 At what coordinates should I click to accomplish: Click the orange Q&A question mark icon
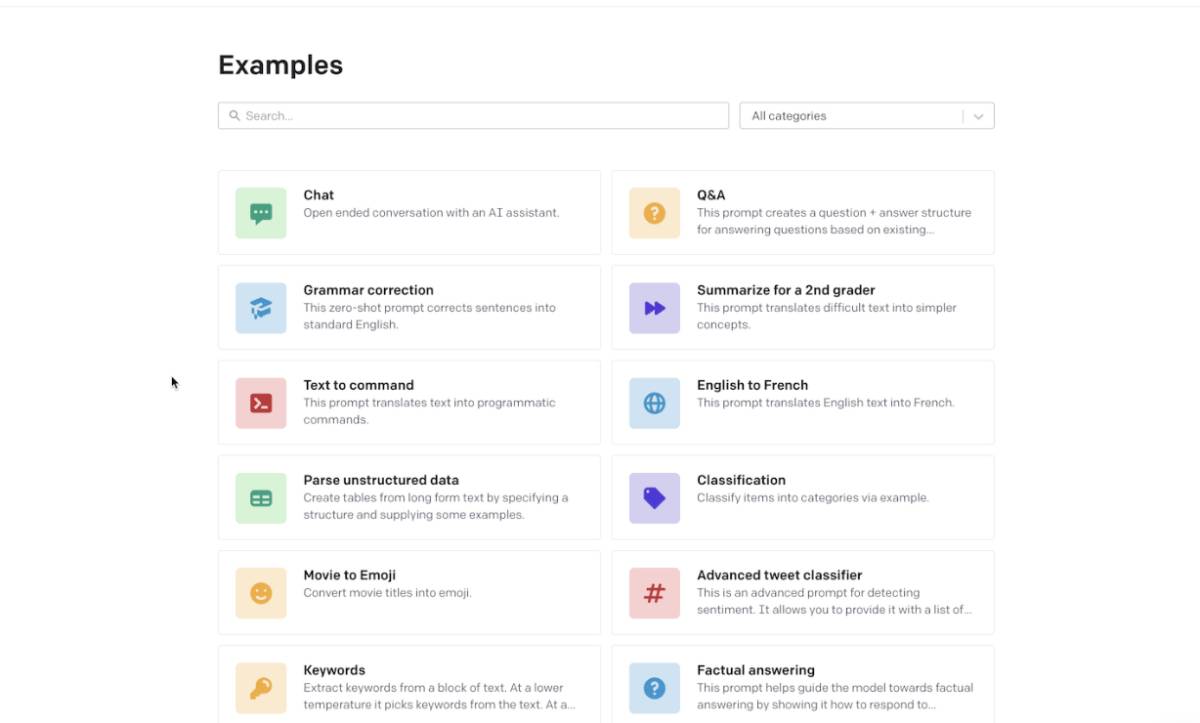pos(654,213)
